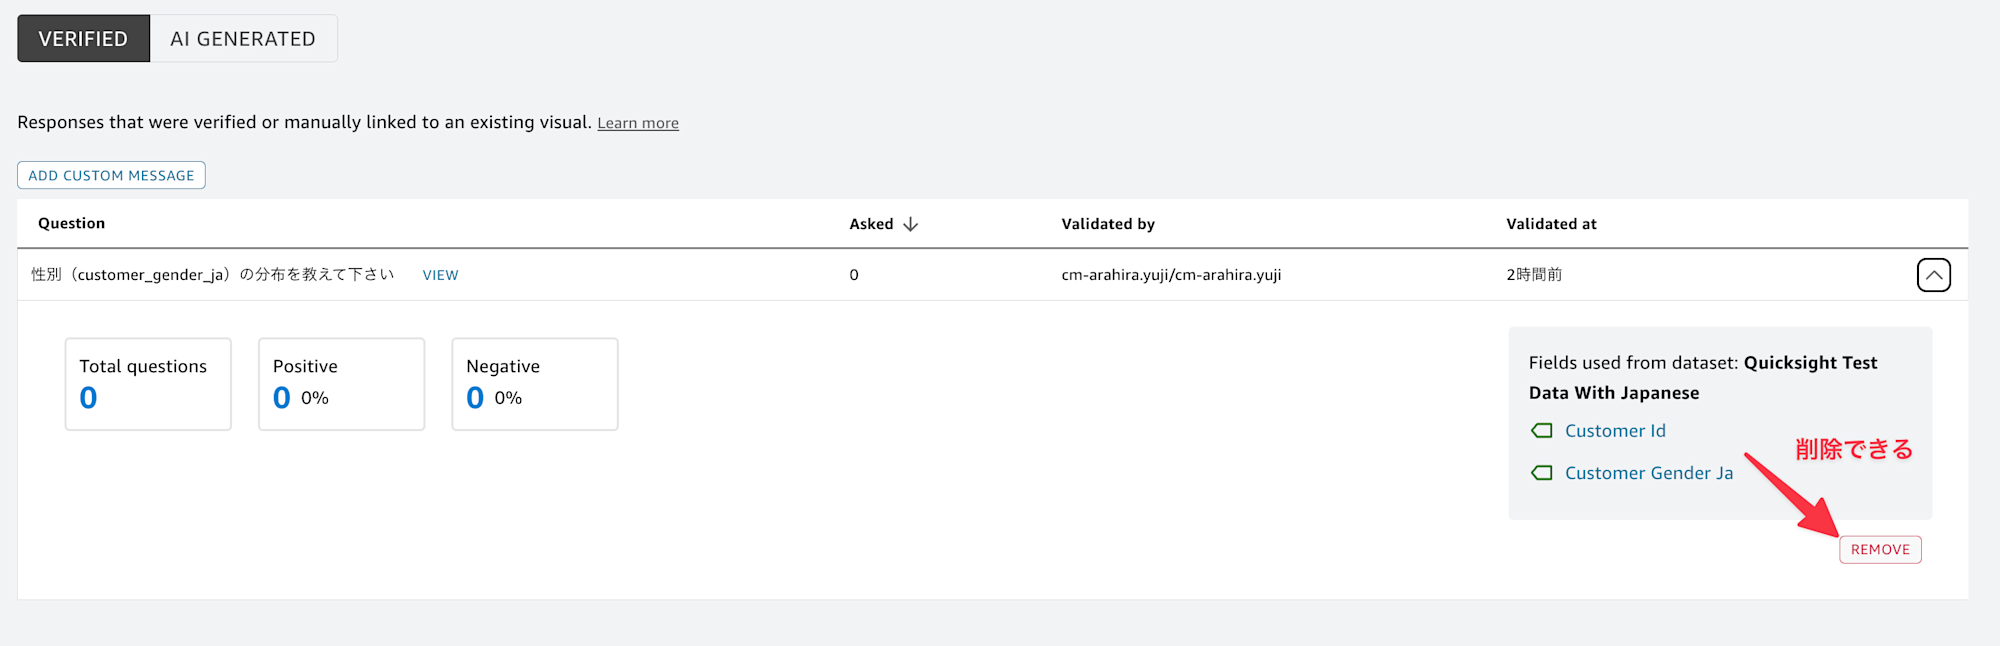Click the Validated by column header
The image size is (2000, 646).
click(x=1108, y=224)
